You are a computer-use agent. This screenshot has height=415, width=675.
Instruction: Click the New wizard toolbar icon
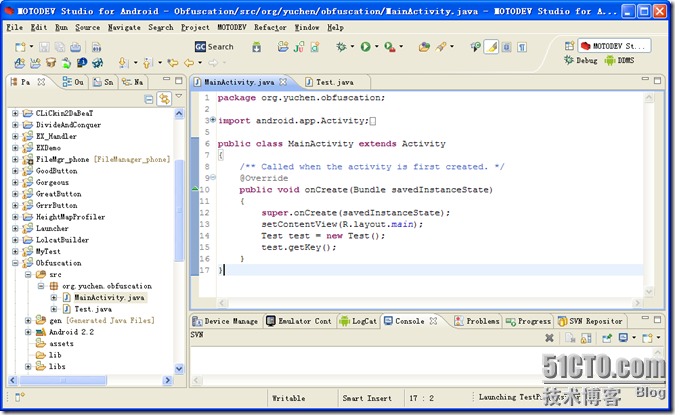pyautogui.click(x=20, y=47)
